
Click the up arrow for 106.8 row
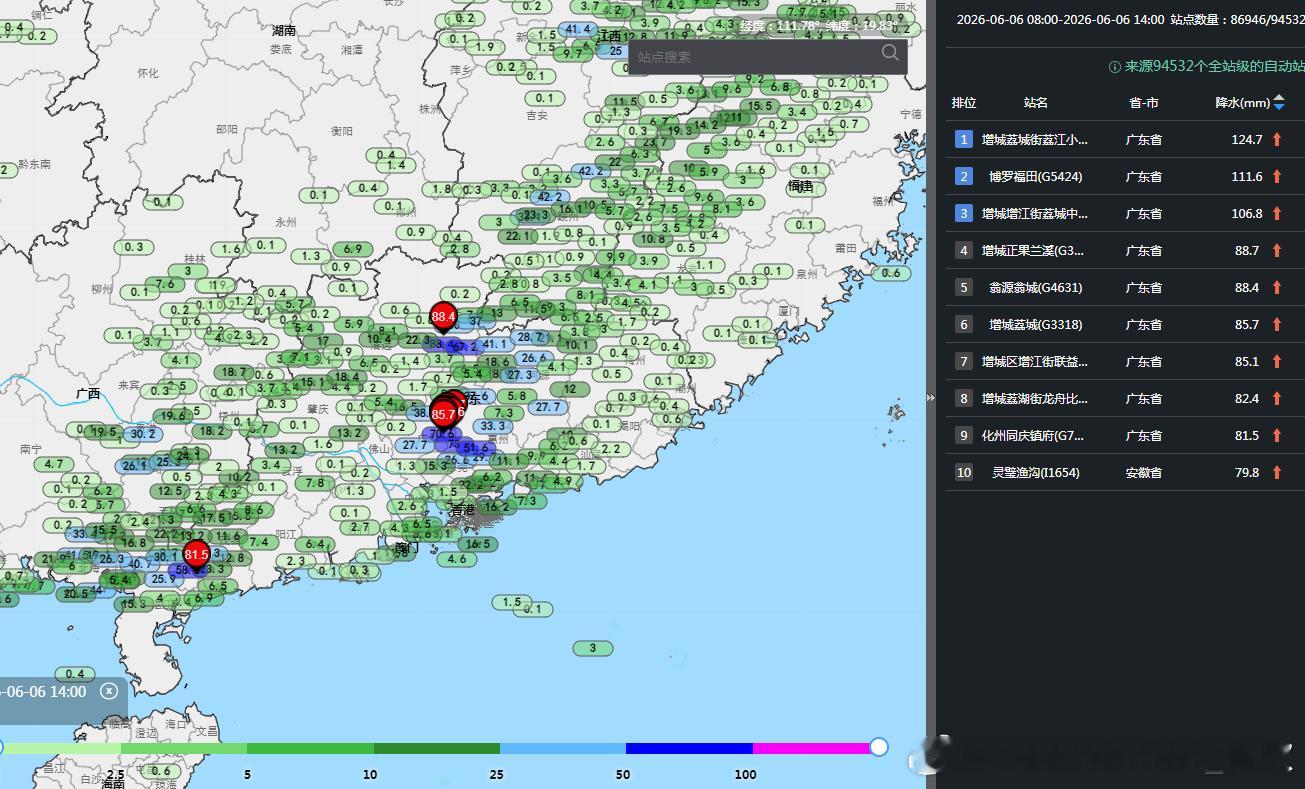1277,214
